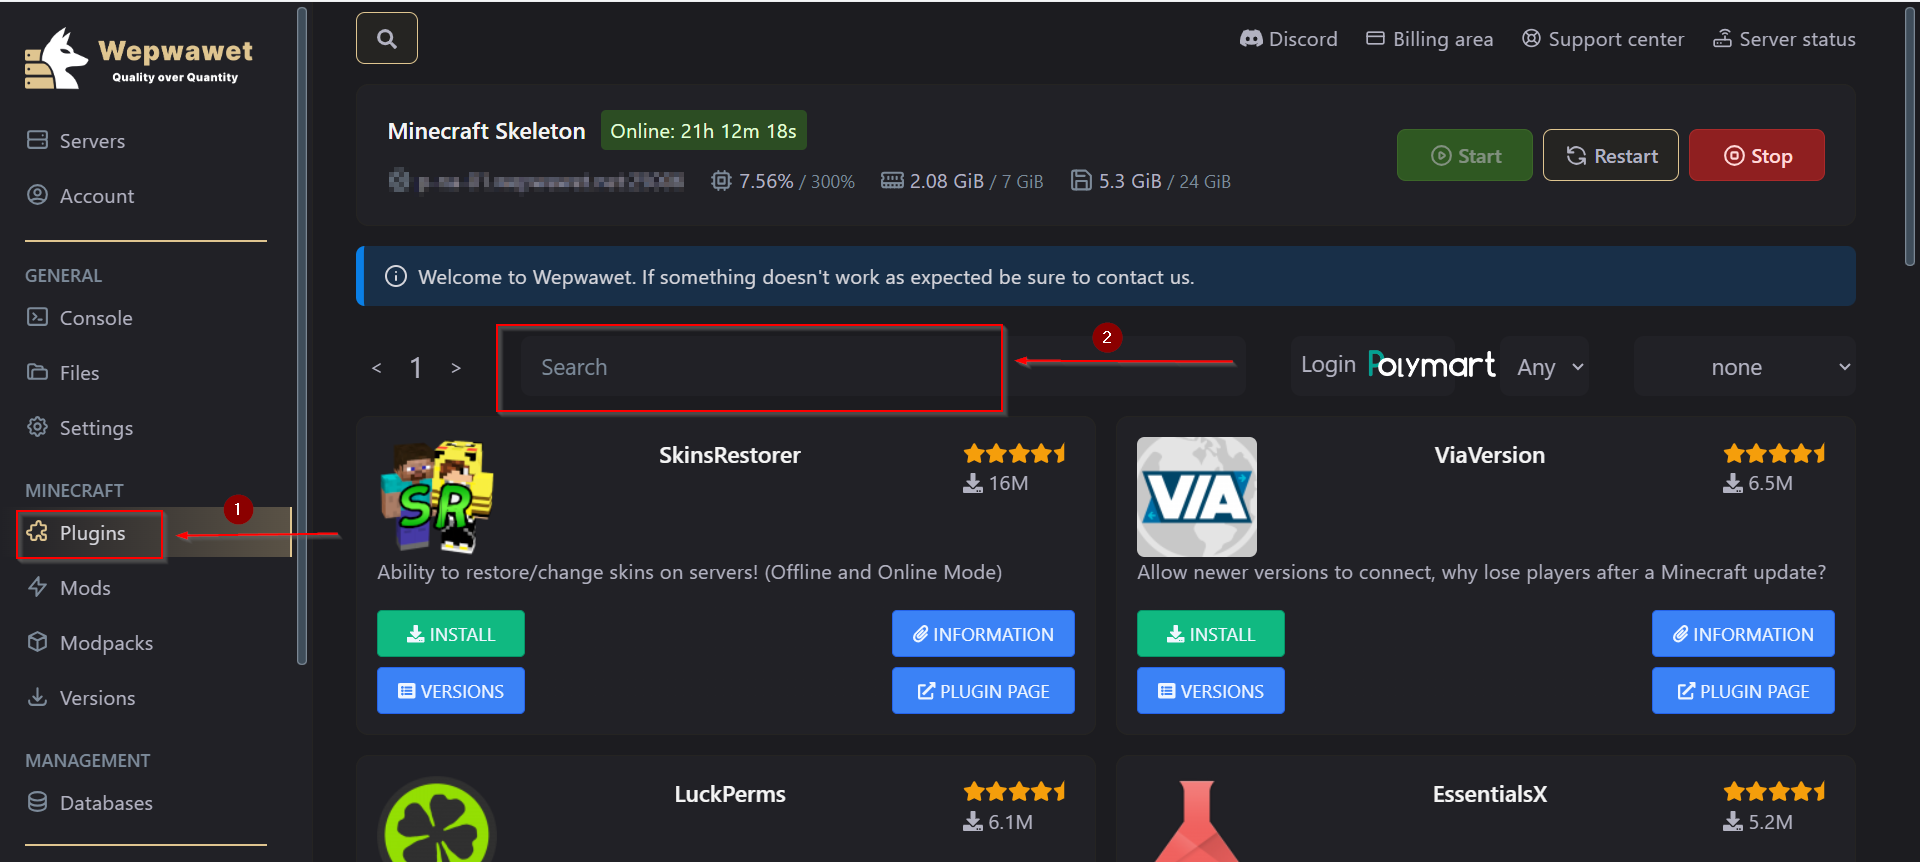Click the Start server button
Image resolution: width=1920 pixels, height=862 pixels.
click(1465, 155)
